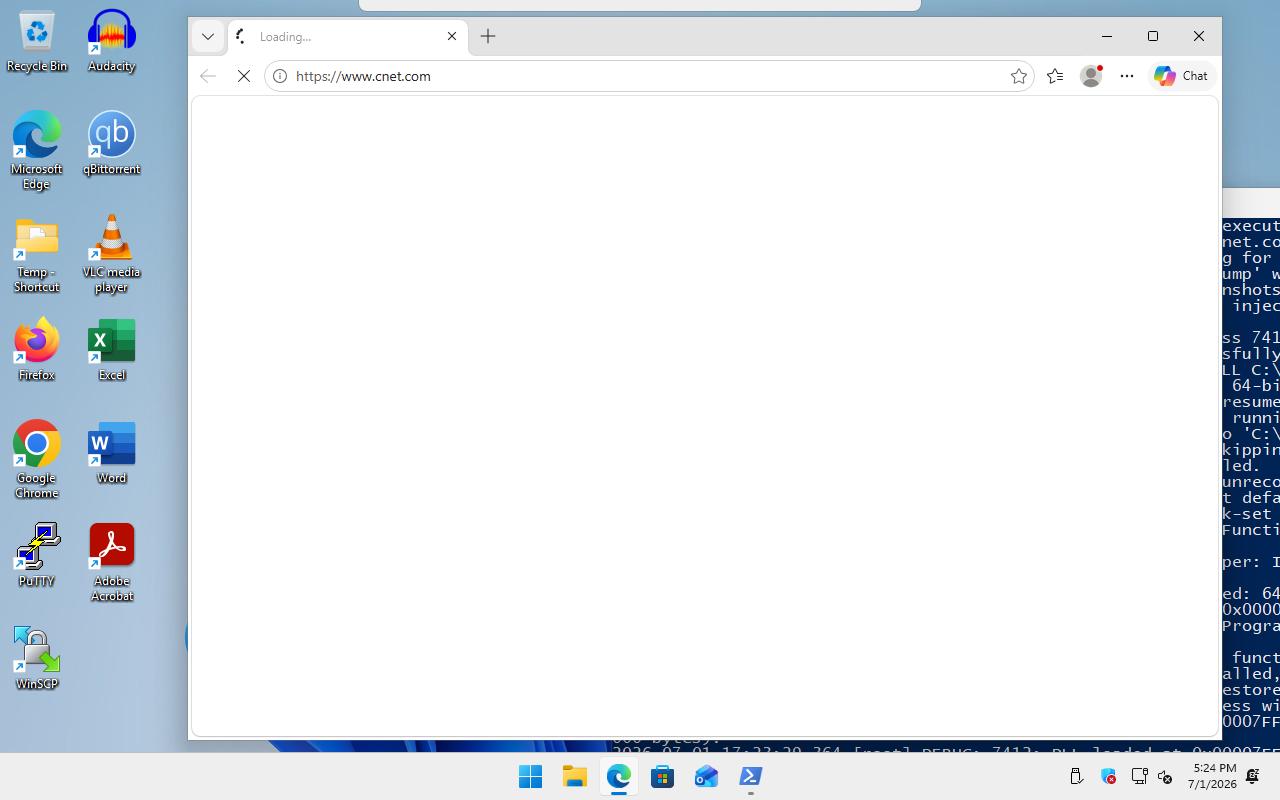Open qBittorrent desktop shortcut
The image size is (1280, 800).
[111, 144]
